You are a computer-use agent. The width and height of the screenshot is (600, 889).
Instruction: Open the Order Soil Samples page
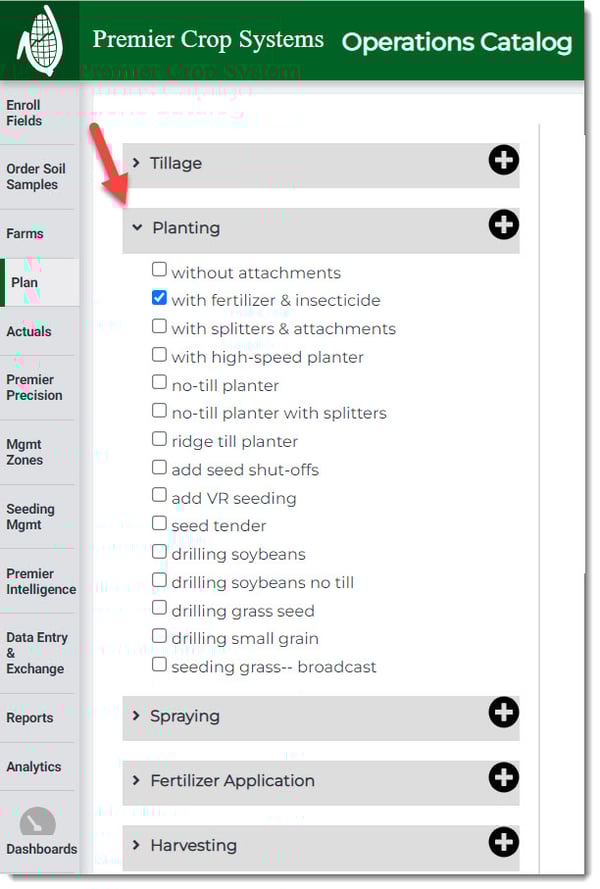35,176
